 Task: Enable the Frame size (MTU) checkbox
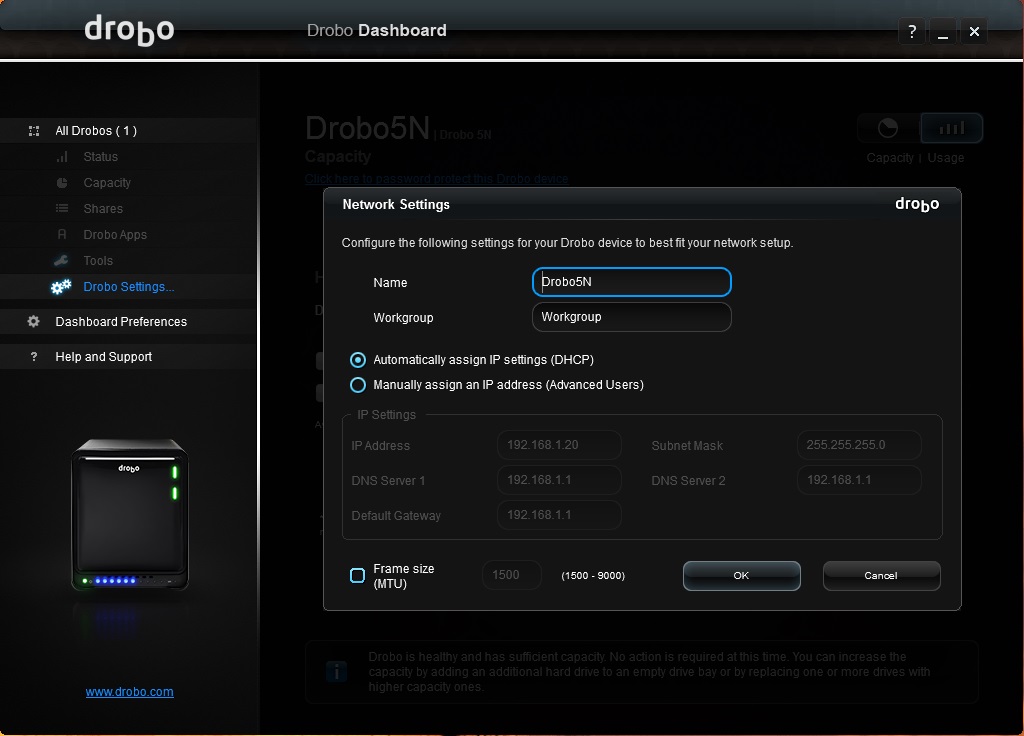(357, 575)
